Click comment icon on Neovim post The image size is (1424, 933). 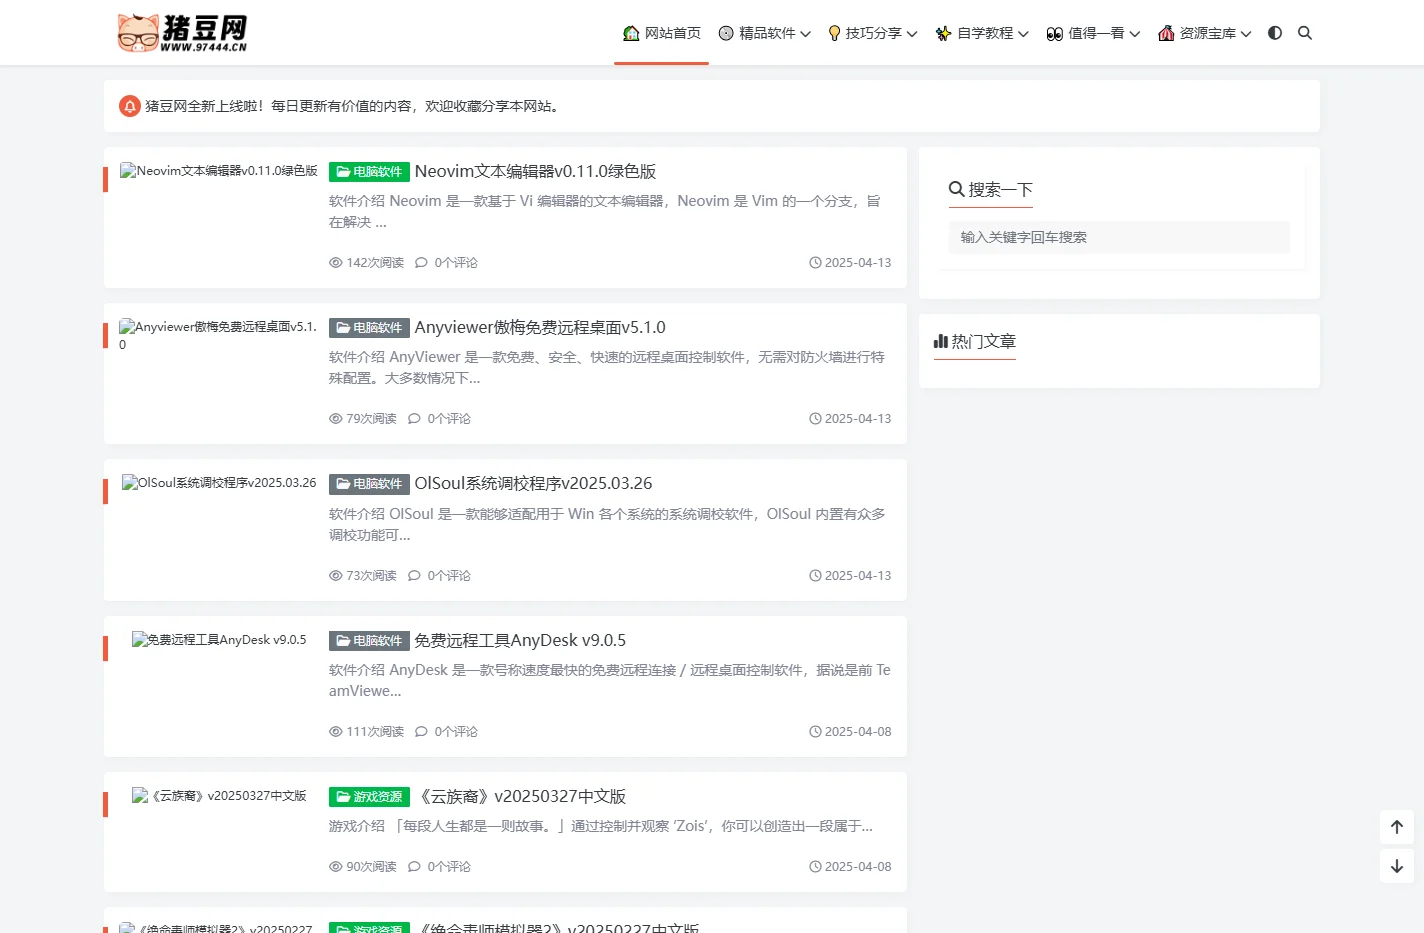(421, 263)
